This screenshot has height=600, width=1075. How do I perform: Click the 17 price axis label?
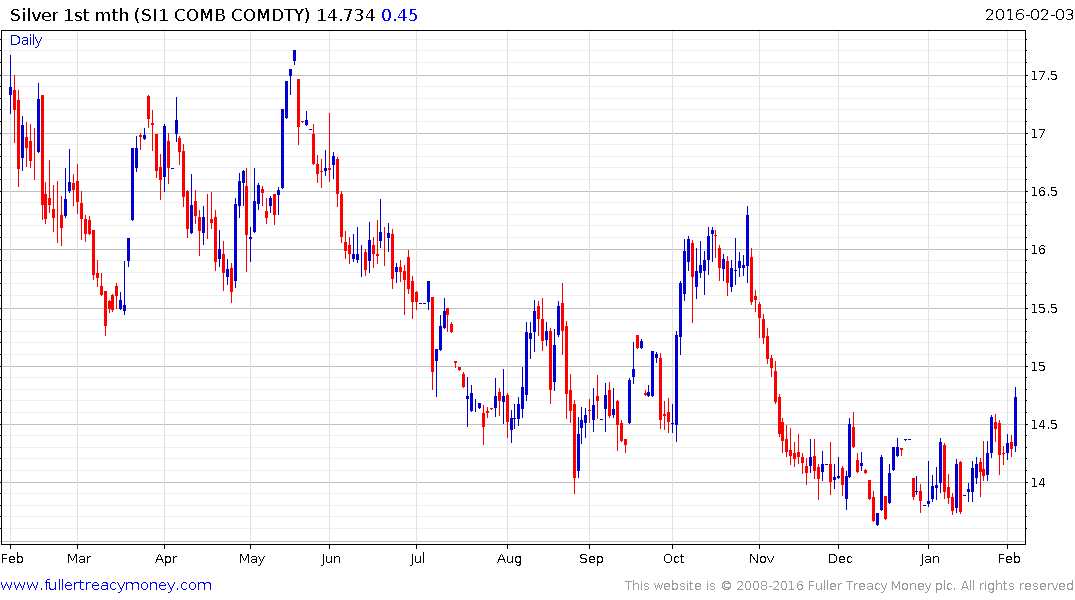click(1038, 134)
